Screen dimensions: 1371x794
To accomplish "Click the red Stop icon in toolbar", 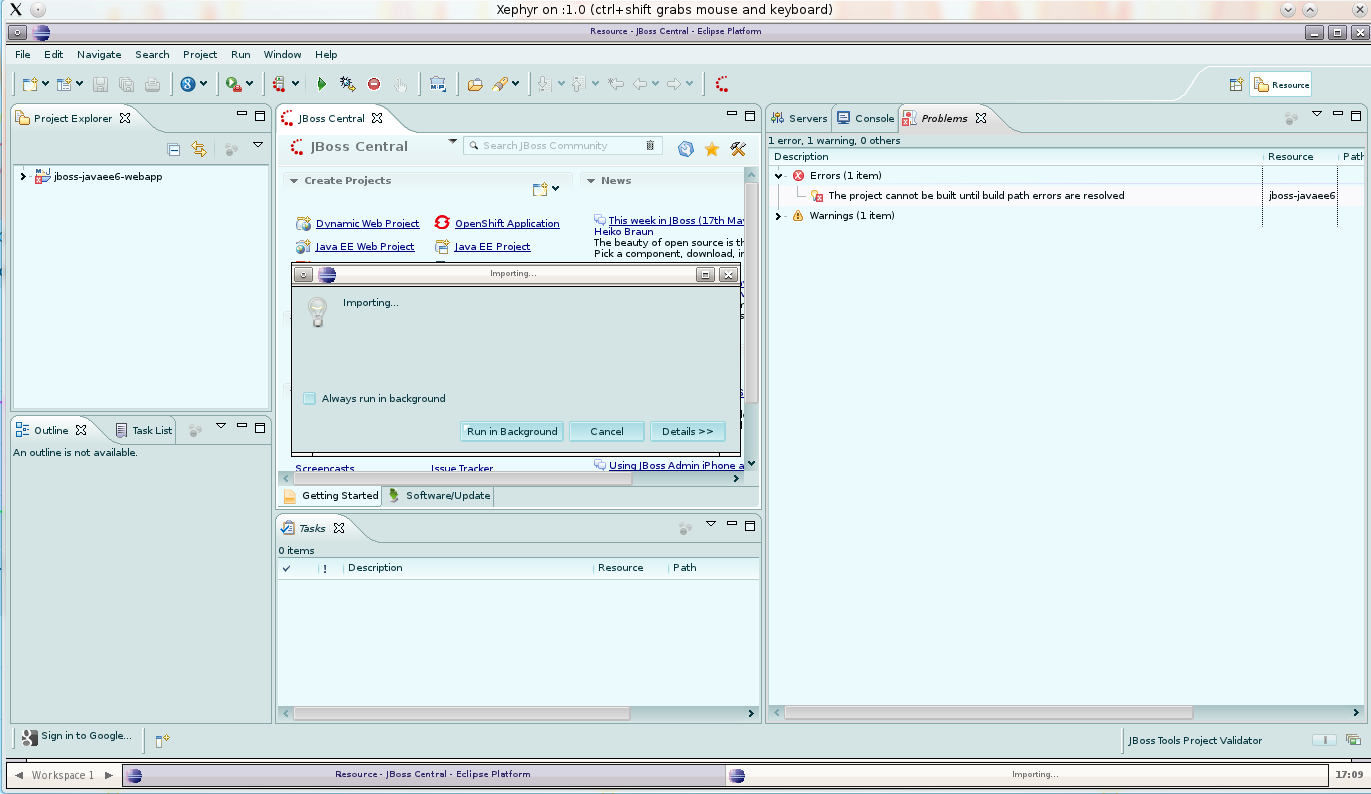I will pos(374,85).
